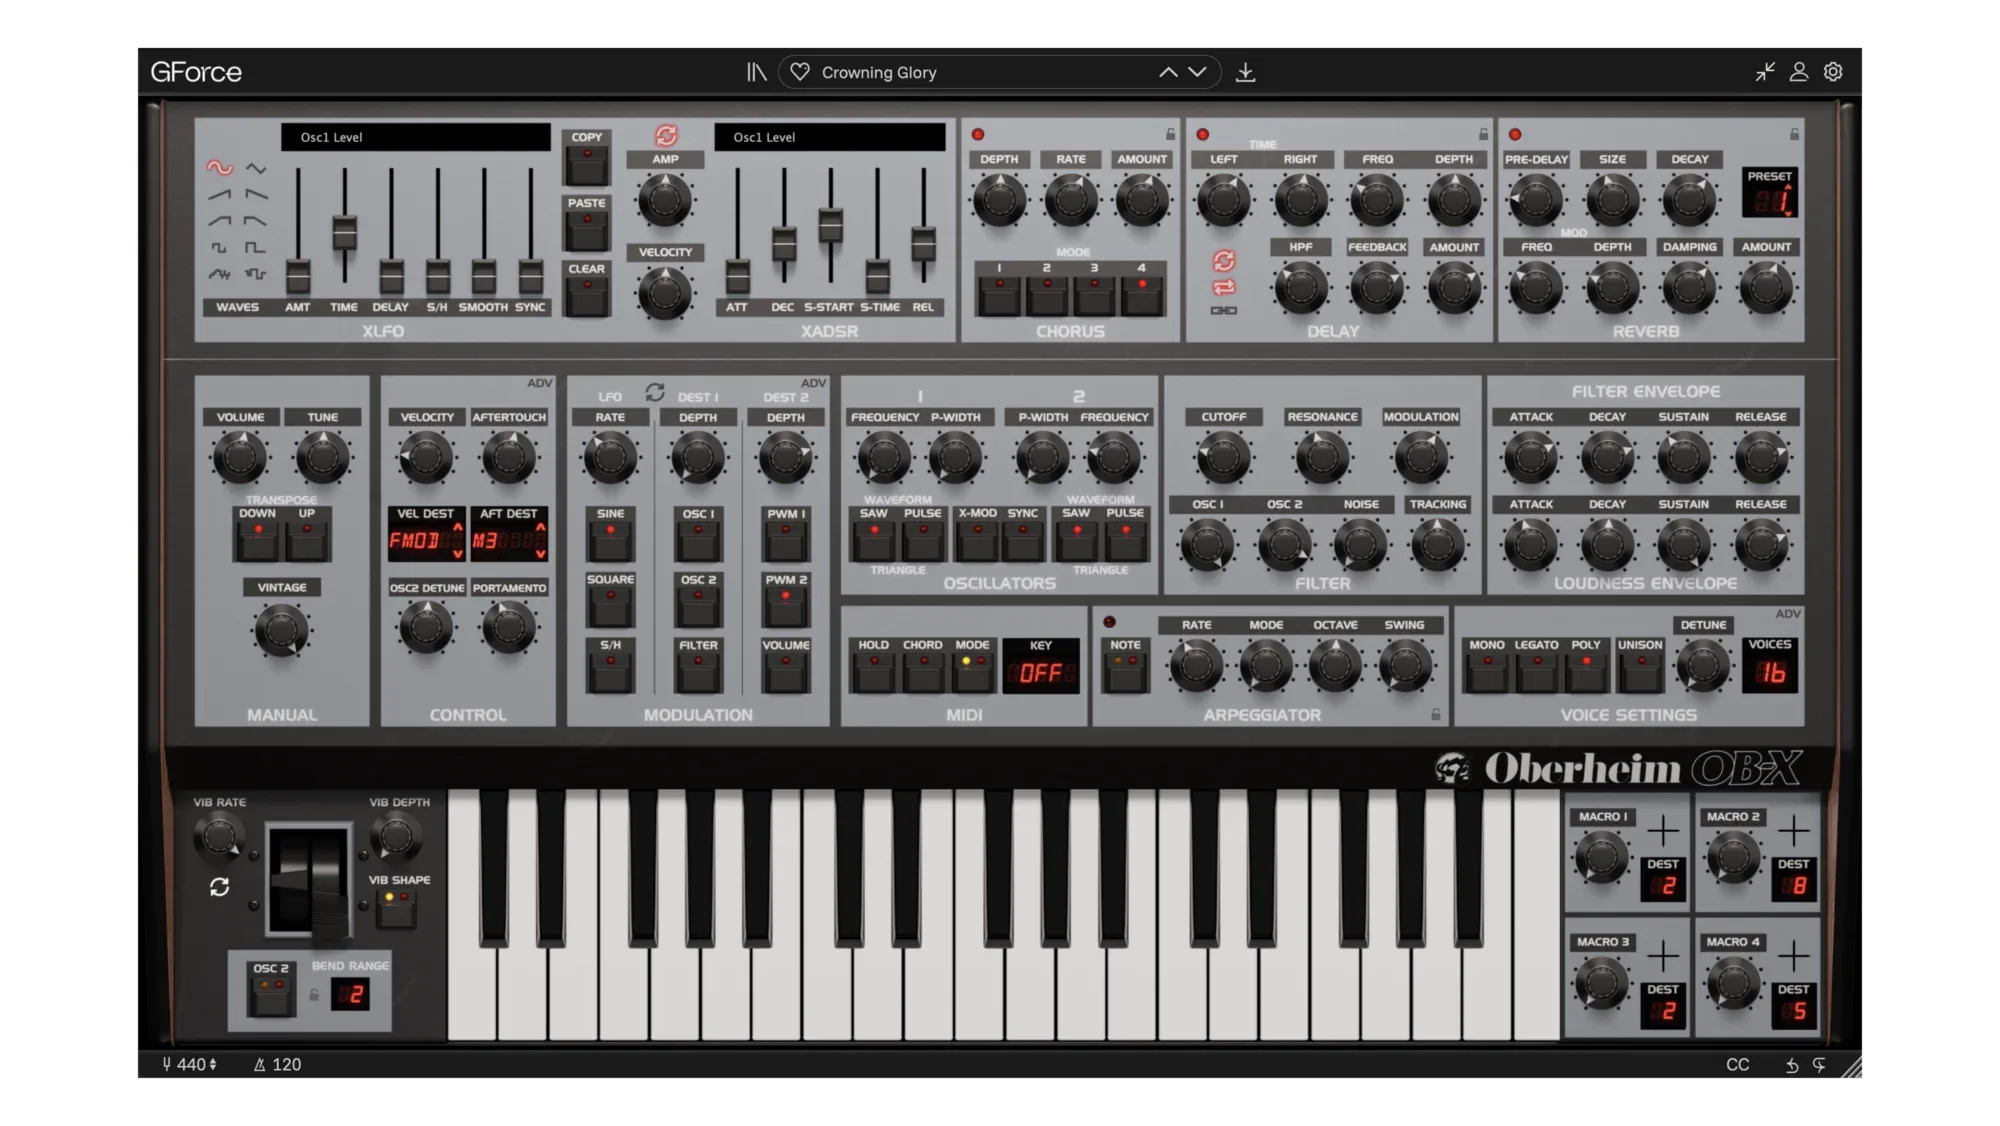Save preset with the download arrow icon
Screen dimensions: 2000x1126
pyautogui.click(x=1245, y=72)
